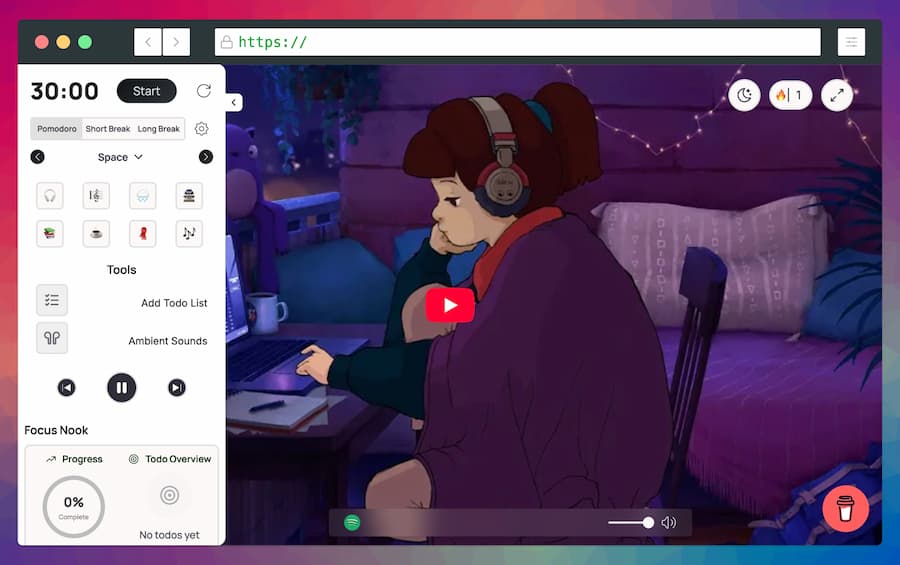Switch to the Short Break tab
The height and width of the screenshot is (565, 900).
click(x=108, y=129)
